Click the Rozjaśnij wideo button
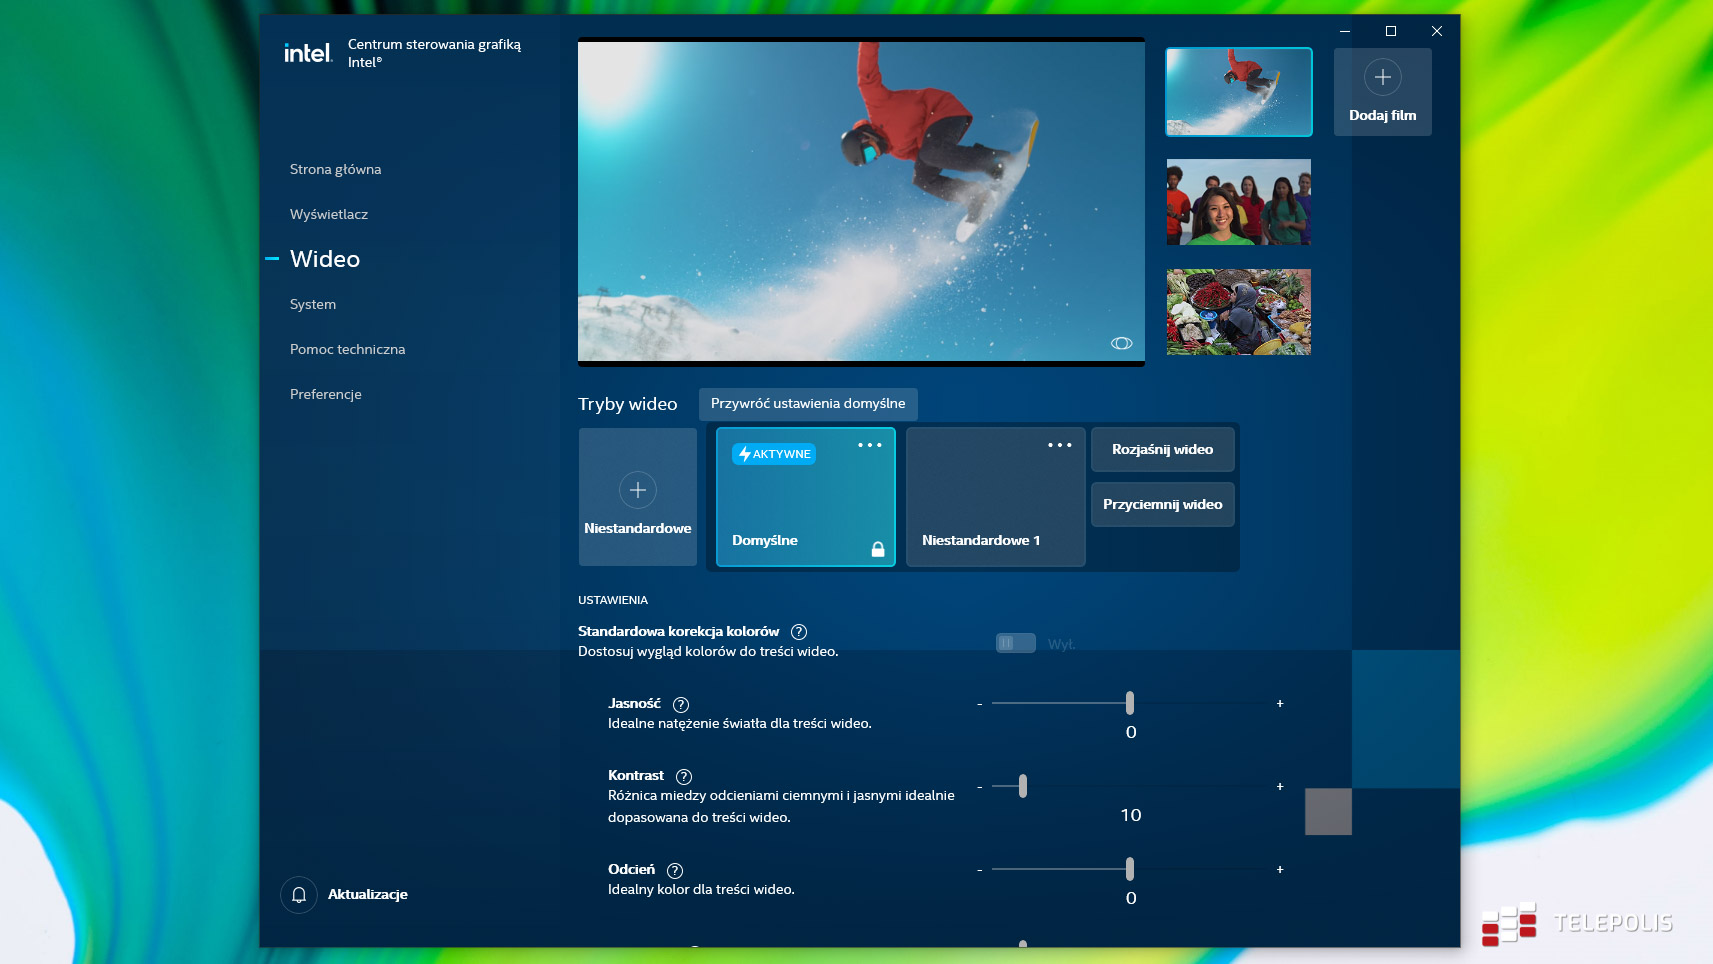Viewport: 1713px width, 964px height. coord(1162,450)
